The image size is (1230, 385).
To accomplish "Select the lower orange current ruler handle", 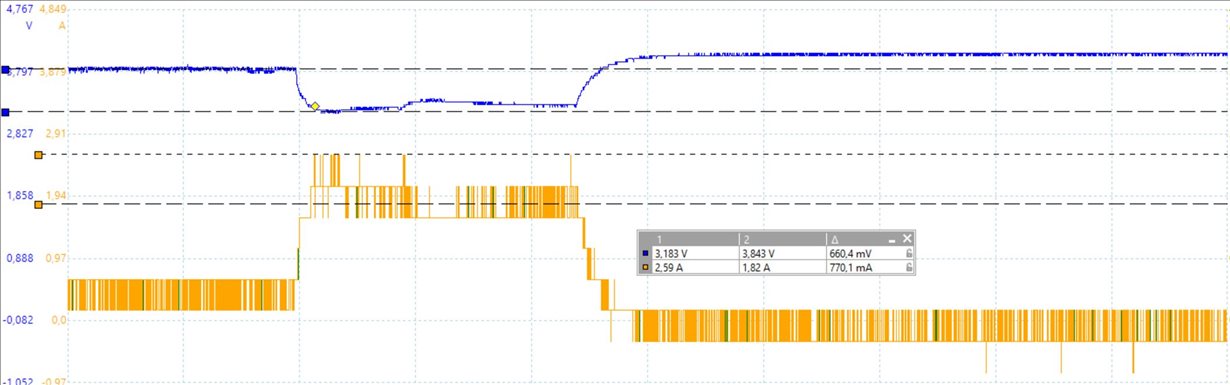I will click(x=38, y=204).
